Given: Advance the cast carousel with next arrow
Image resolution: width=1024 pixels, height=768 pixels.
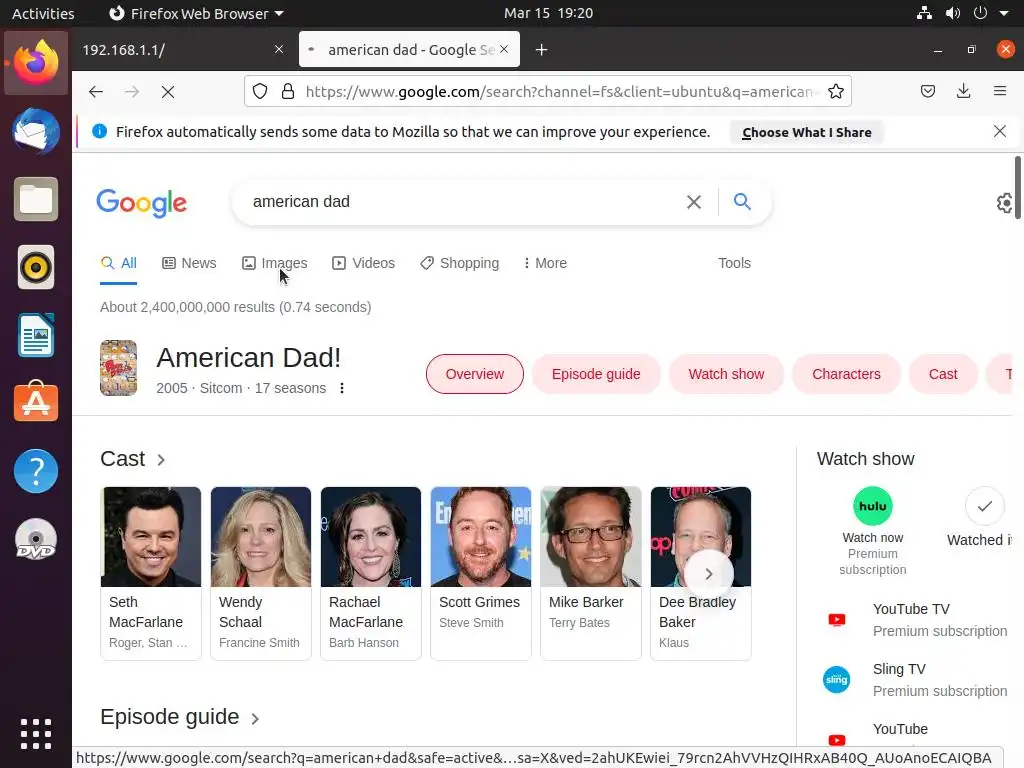Looking at the screenshot, I should point(709,574).
